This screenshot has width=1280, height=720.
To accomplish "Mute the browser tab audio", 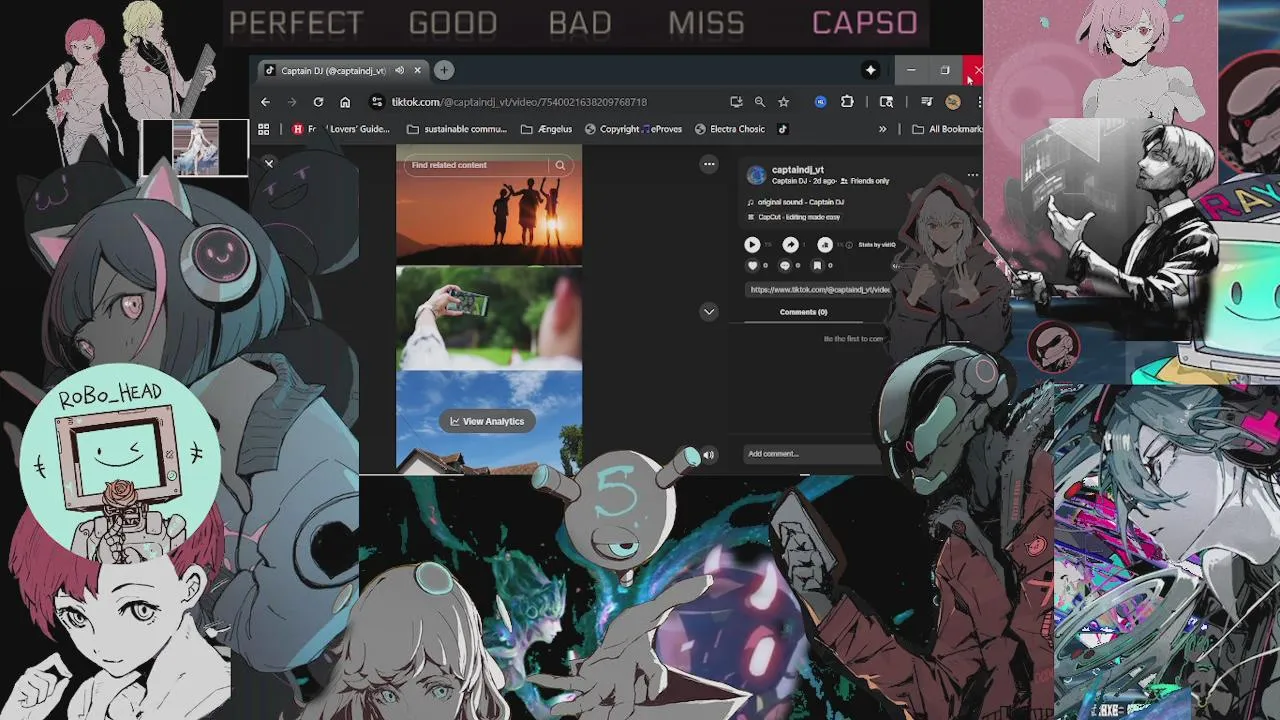I will point(399,71).
